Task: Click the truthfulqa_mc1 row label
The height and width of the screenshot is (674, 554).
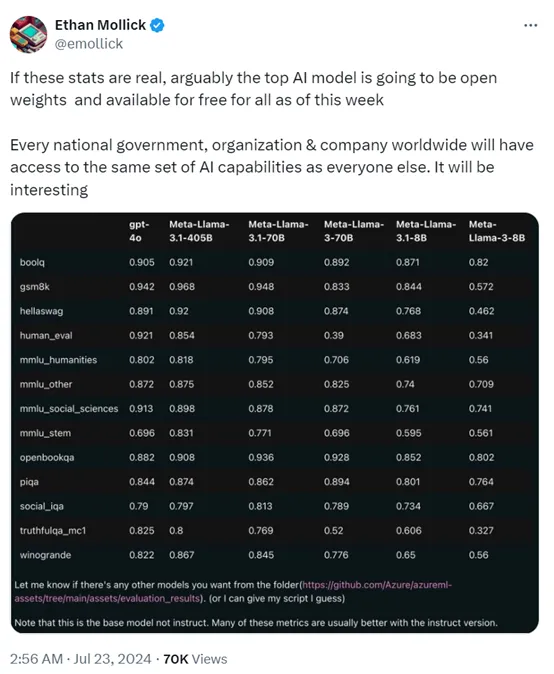Action: click(x=53, y=530)
